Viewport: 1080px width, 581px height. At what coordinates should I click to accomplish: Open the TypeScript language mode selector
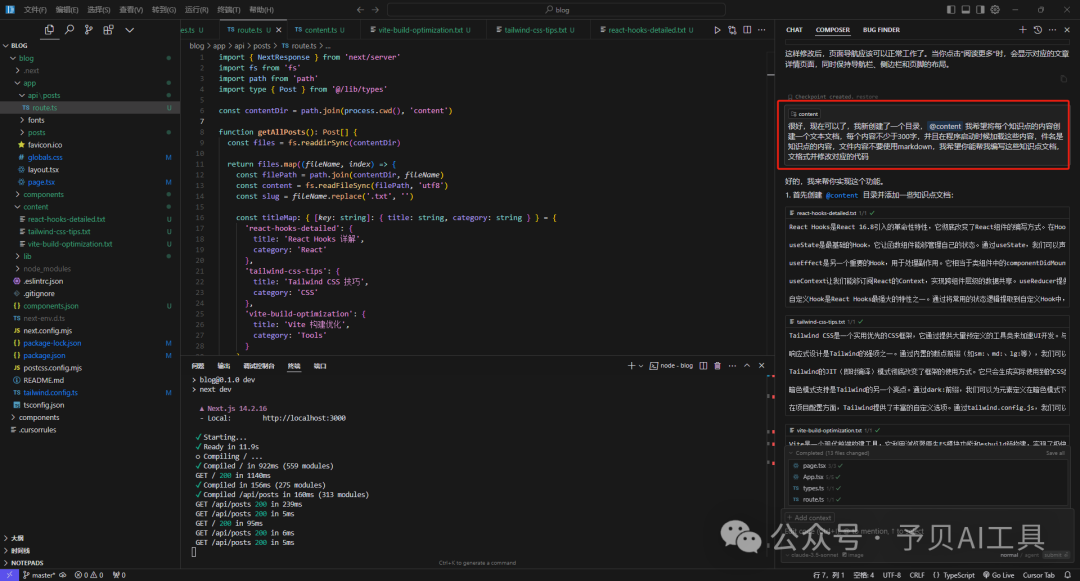point(958,575)
